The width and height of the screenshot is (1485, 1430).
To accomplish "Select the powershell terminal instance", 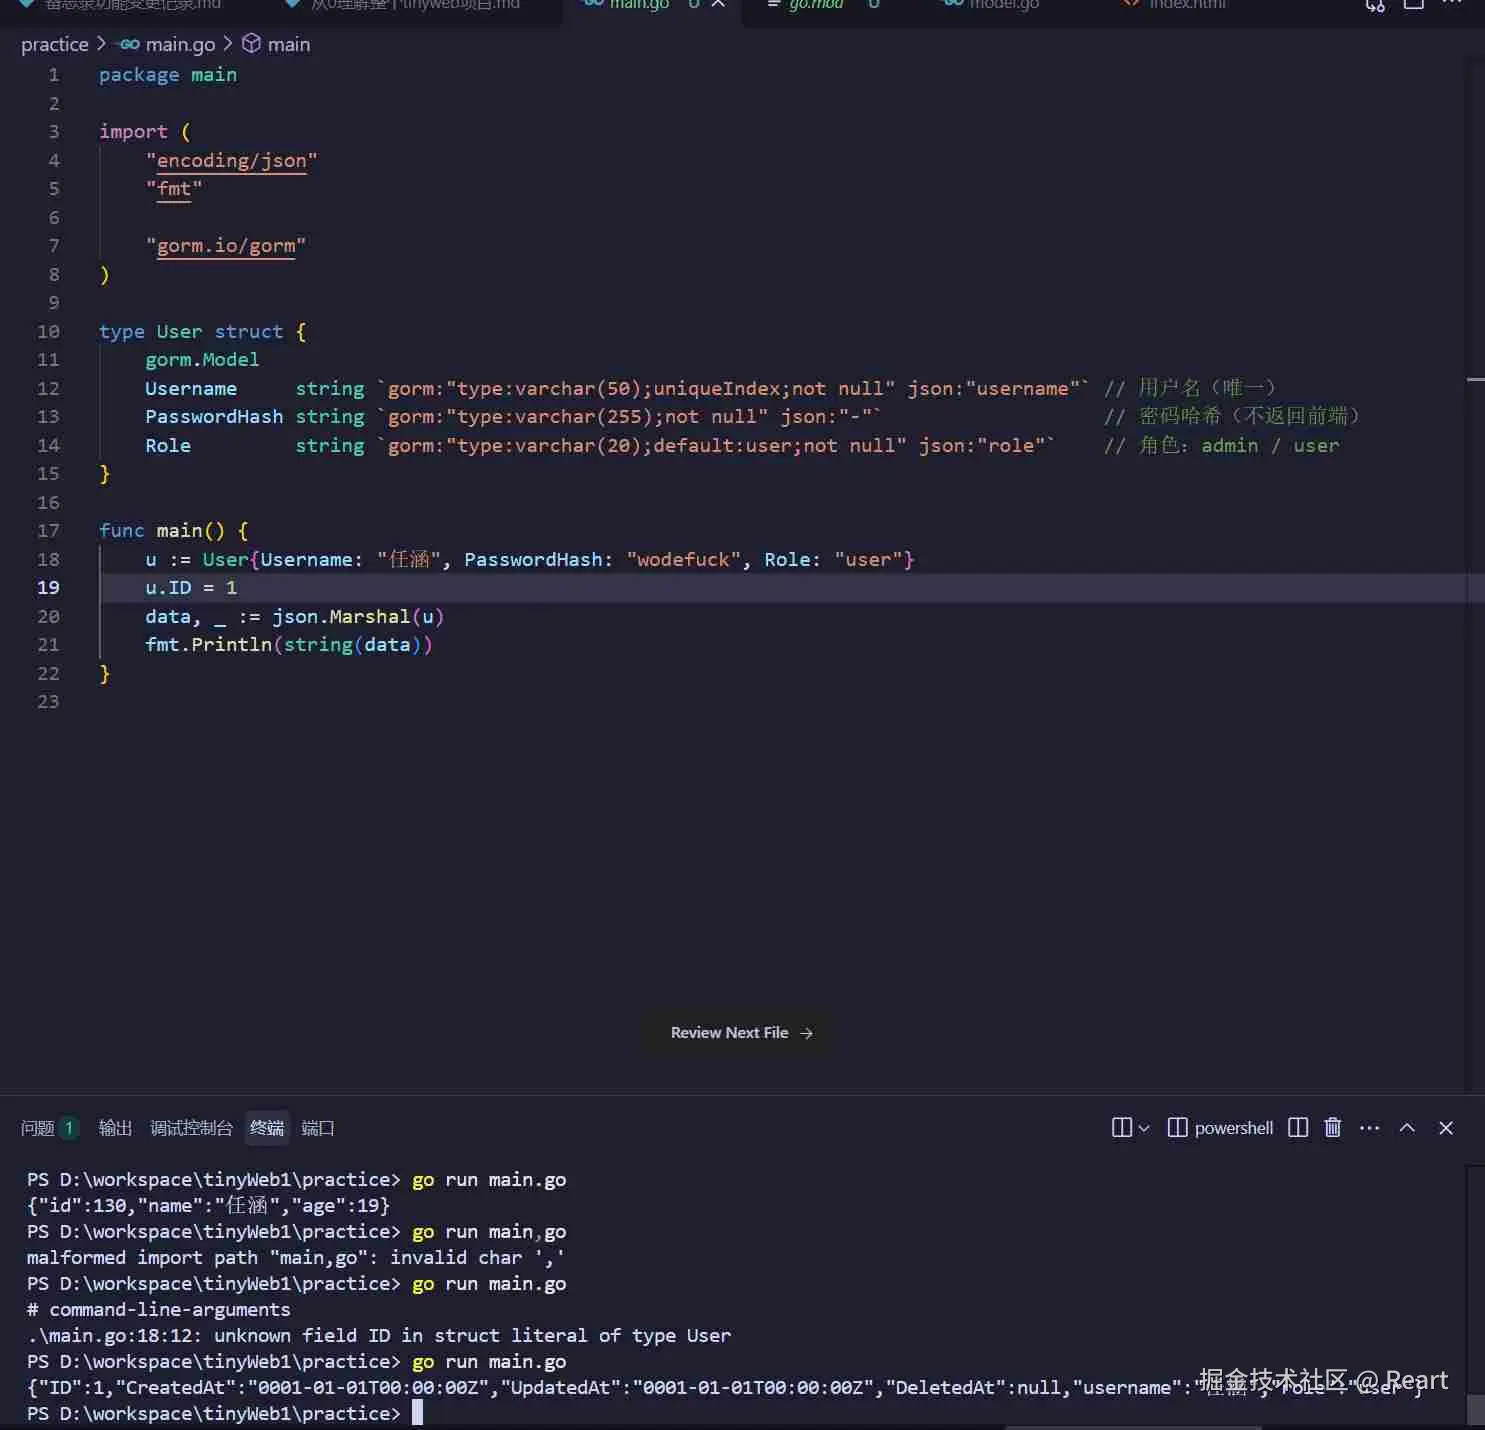I will [1221, 1128].
